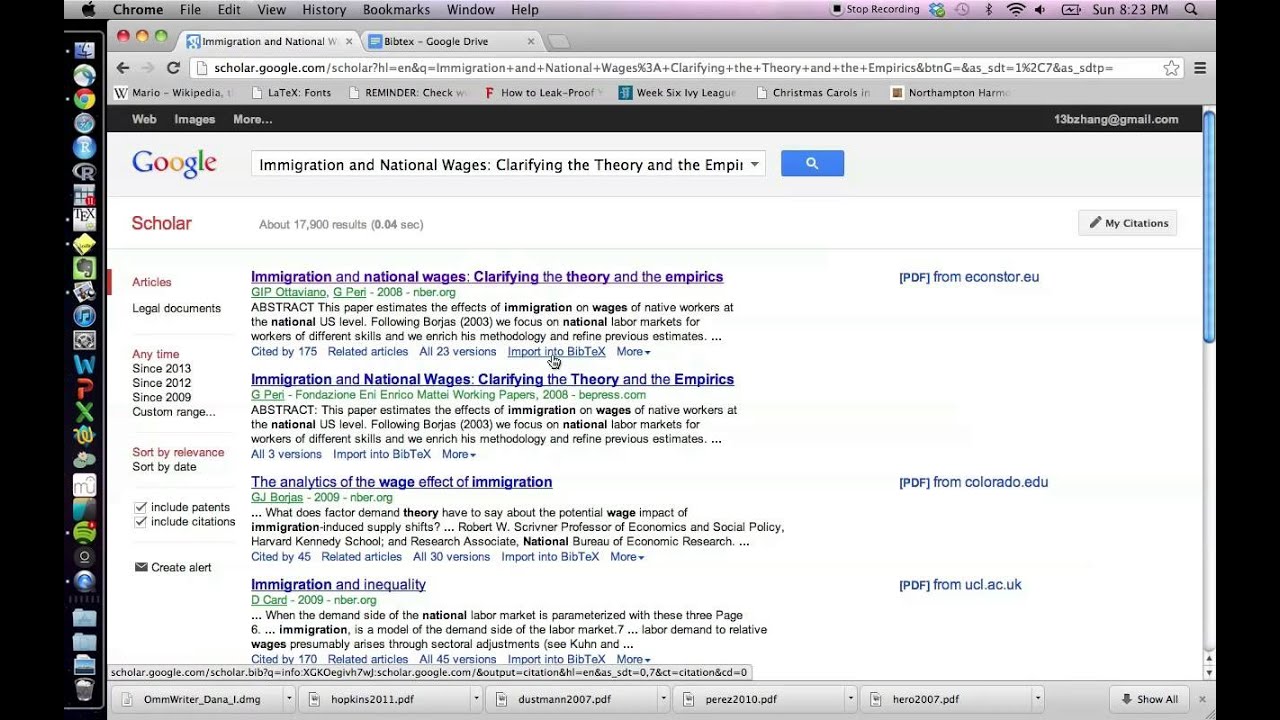Open the blue R application in dock
Image resolution: width=1280 pixels, height=720 pixels.
pos(84,147)
